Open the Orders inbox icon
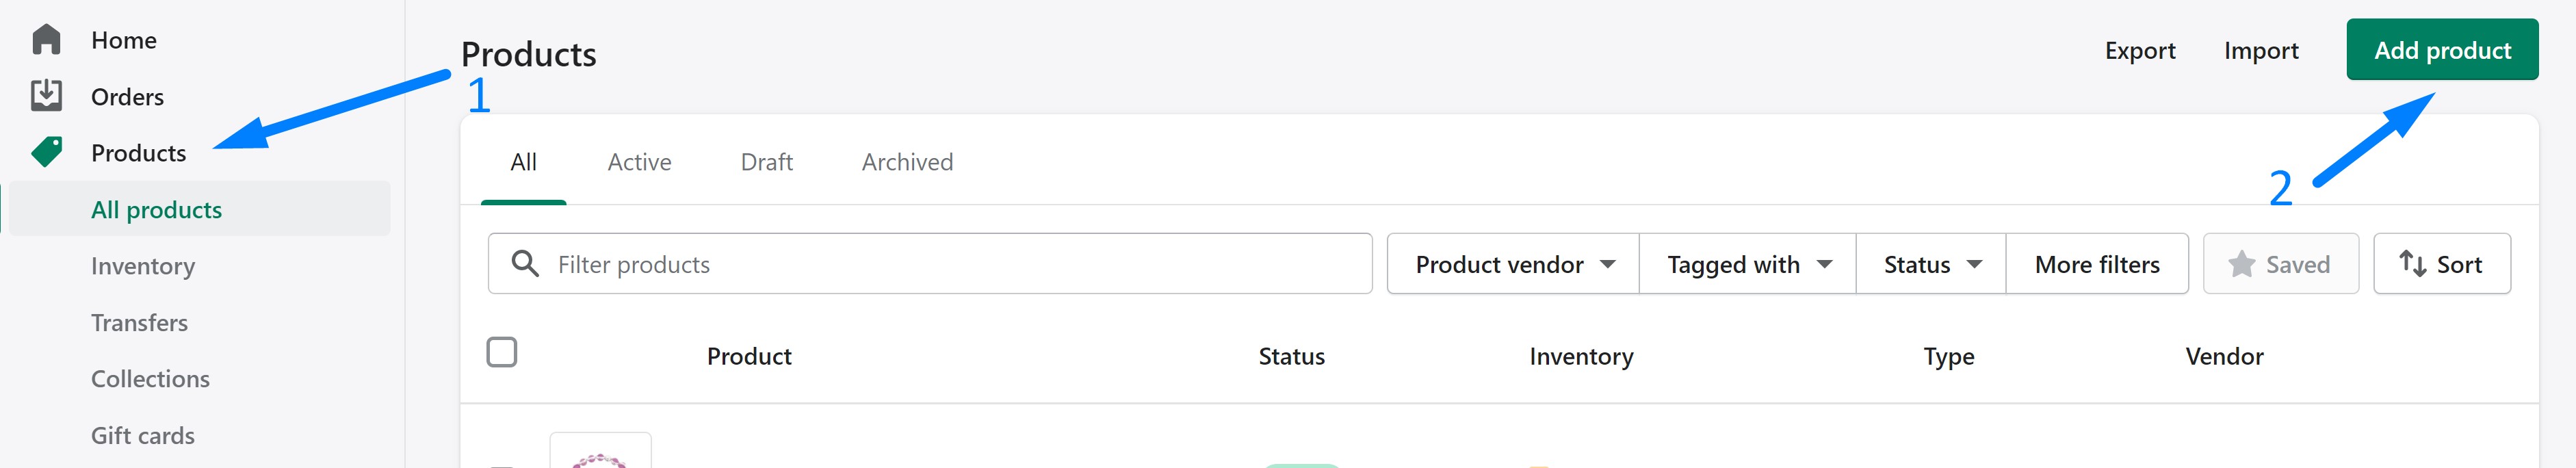The width and height of the screenshot is (2576, 468). (46, 96)
